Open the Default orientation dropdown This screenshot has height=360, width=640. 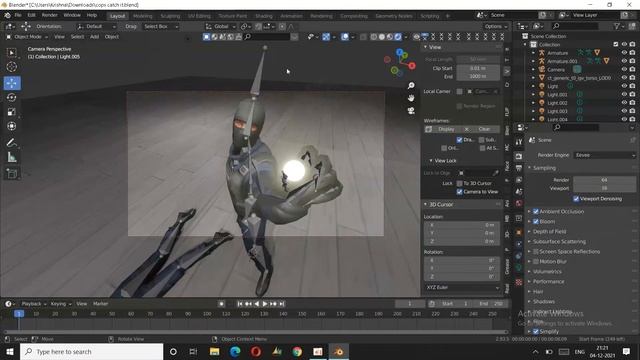97,26
